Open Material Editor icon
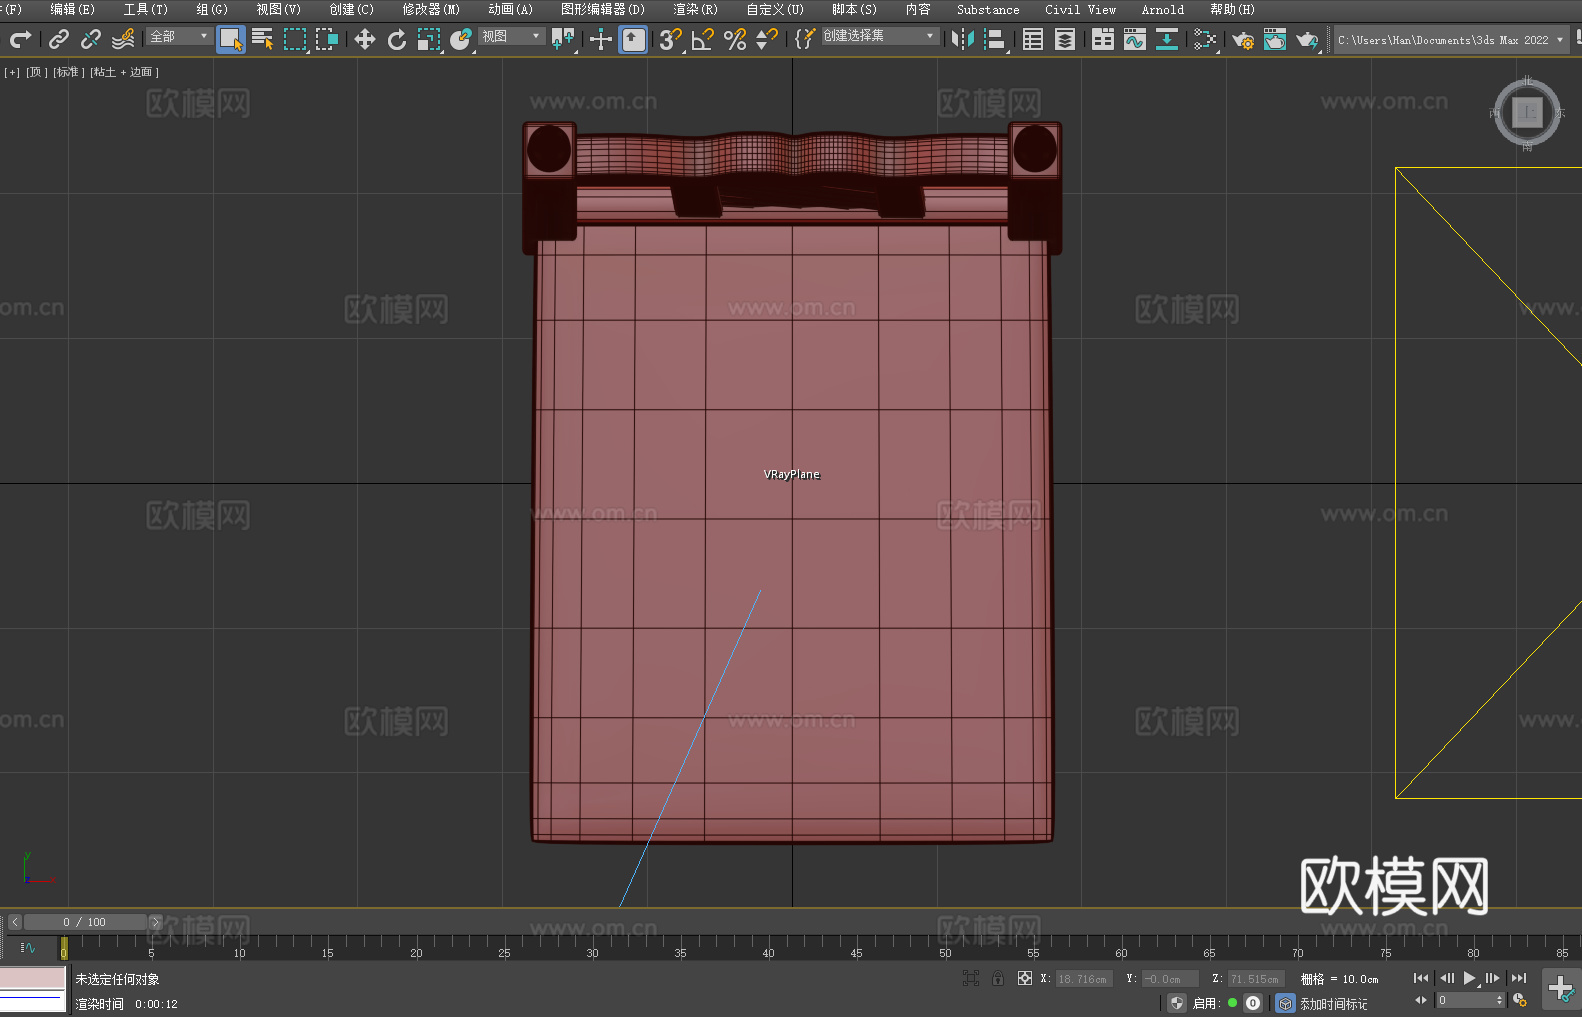This screenshot has height=1017, width=1582. [1205, 39]
